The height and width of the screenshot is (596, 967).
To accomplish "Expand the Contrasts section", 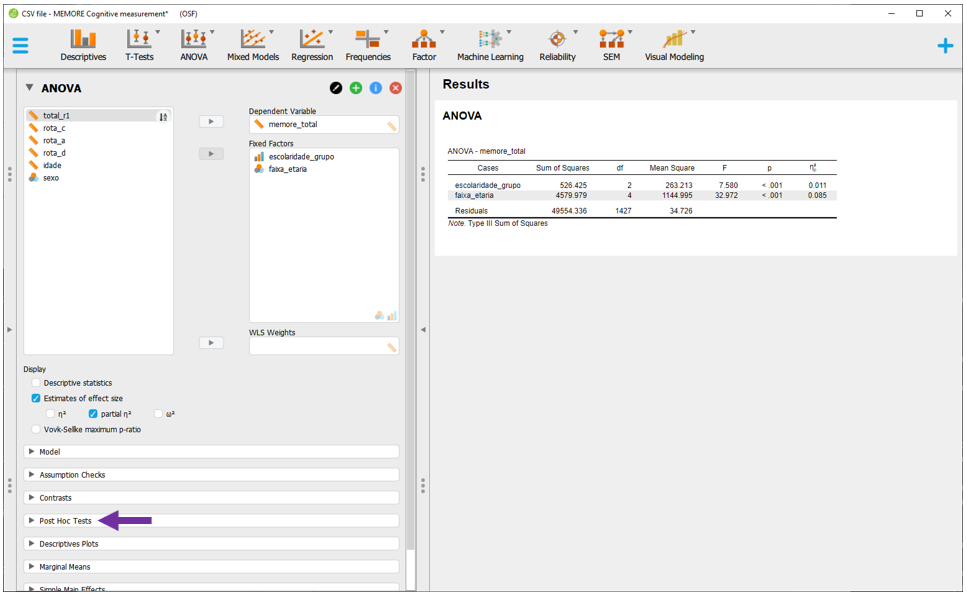I will (x=55, y=498).
